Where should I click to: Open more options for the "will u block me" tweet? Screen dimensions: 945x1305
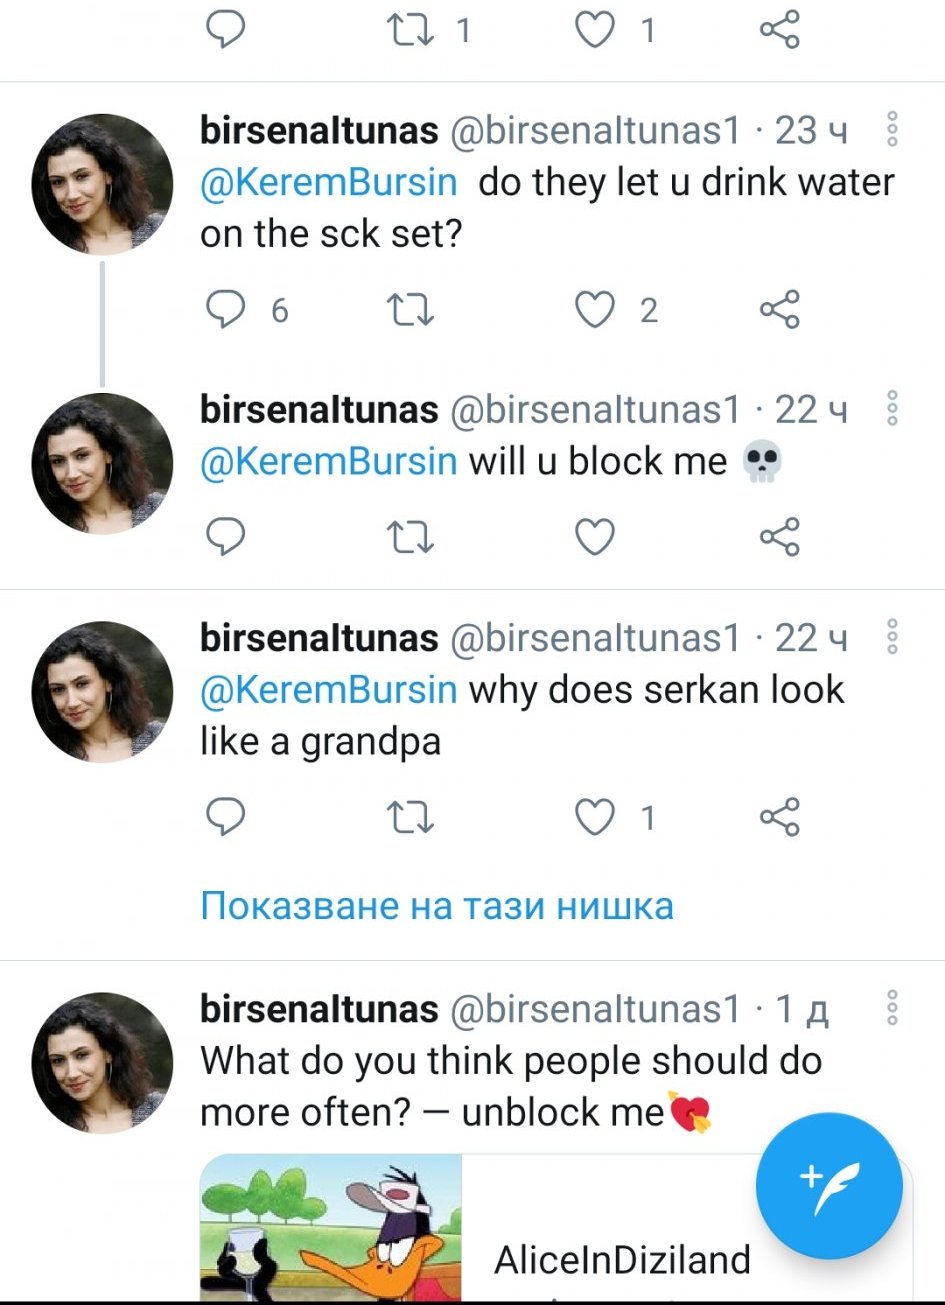point(892,410)
